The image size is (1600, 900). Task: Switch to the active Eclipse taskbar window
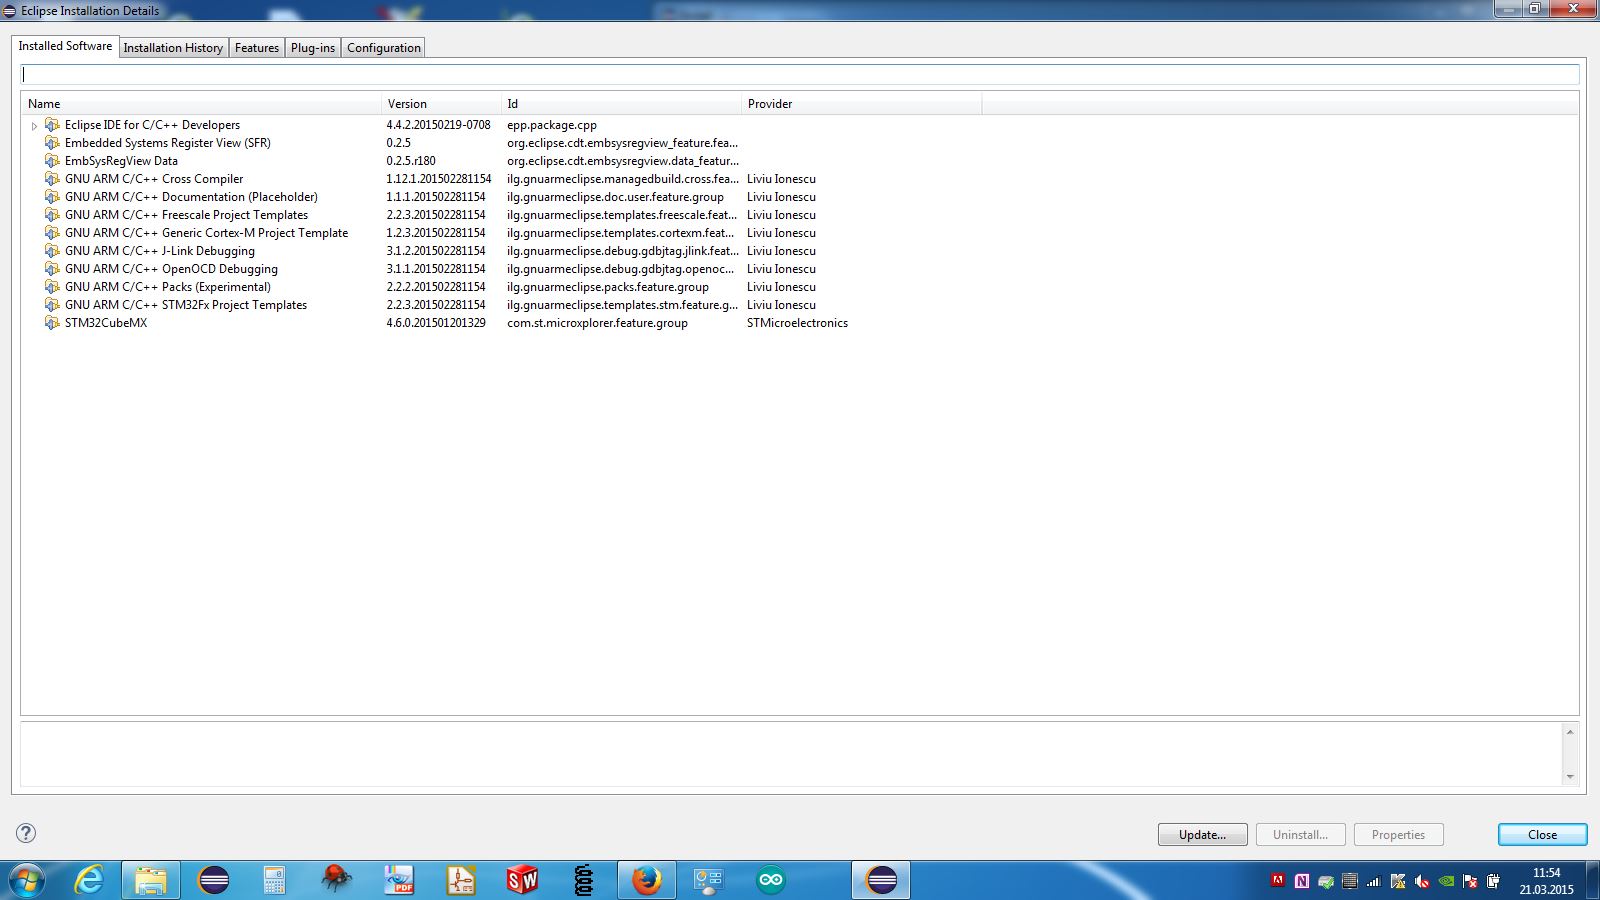881,881
